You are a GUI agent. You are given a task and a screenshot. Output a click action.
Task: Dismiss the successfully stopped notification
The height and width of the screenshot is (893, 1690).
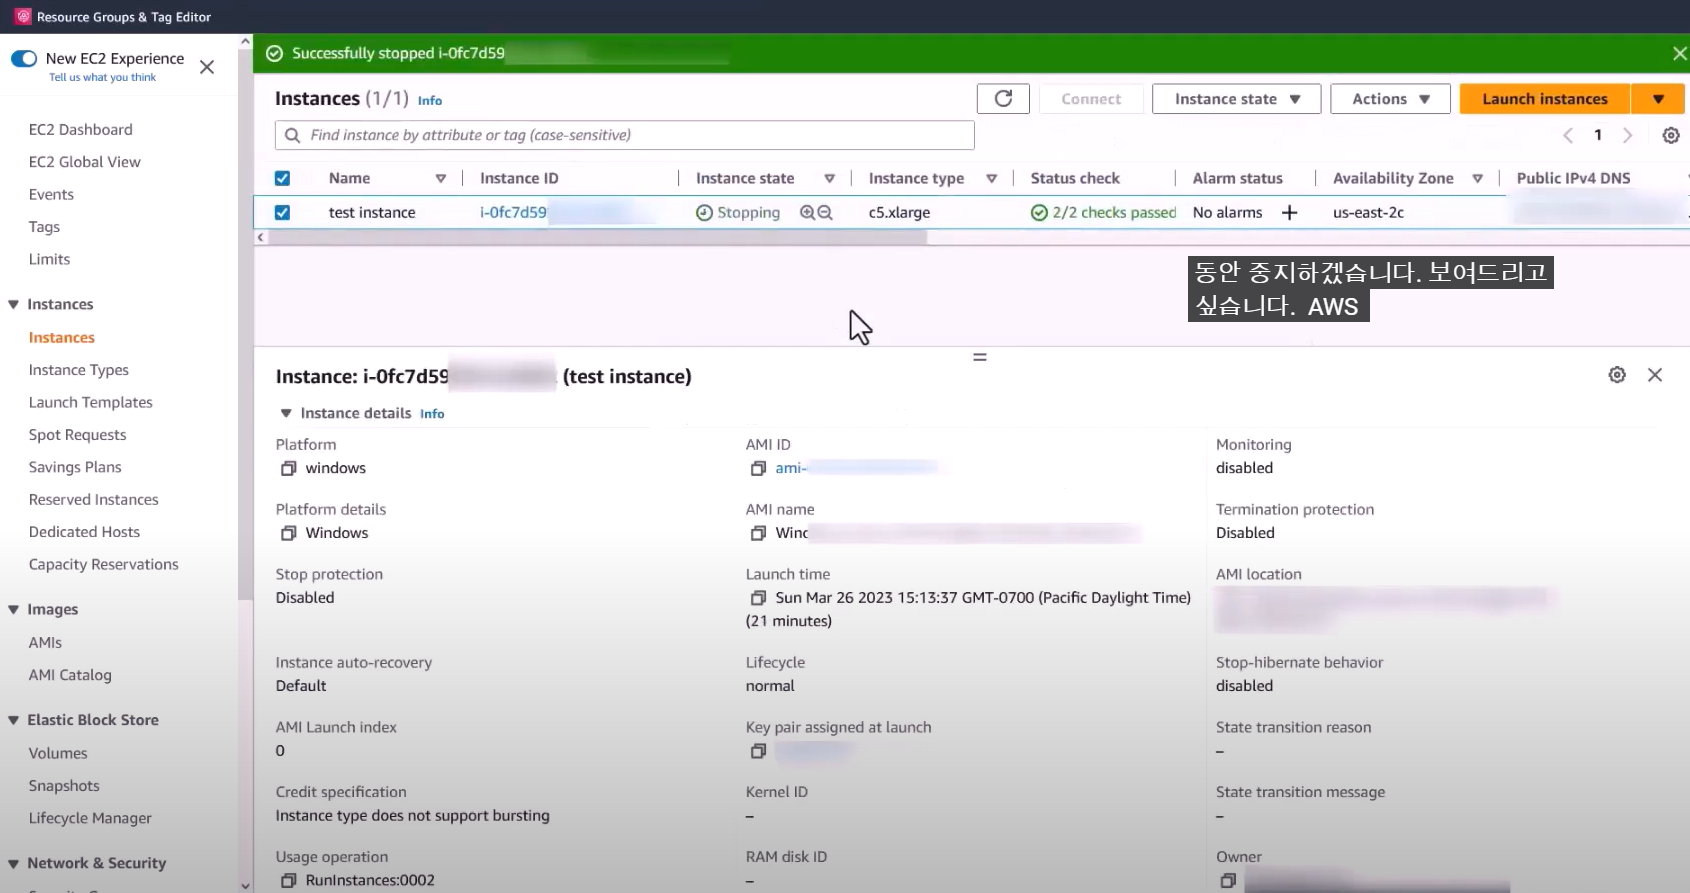point(1679,53)
